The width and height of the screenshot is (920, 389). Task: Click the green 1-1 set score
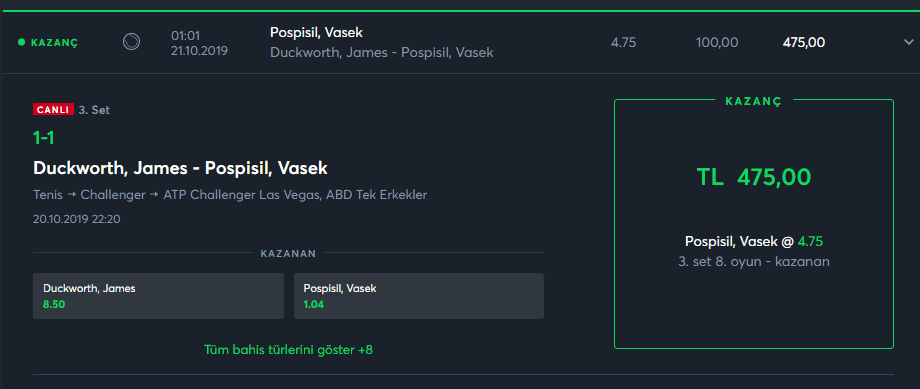(x=44, y=138)
